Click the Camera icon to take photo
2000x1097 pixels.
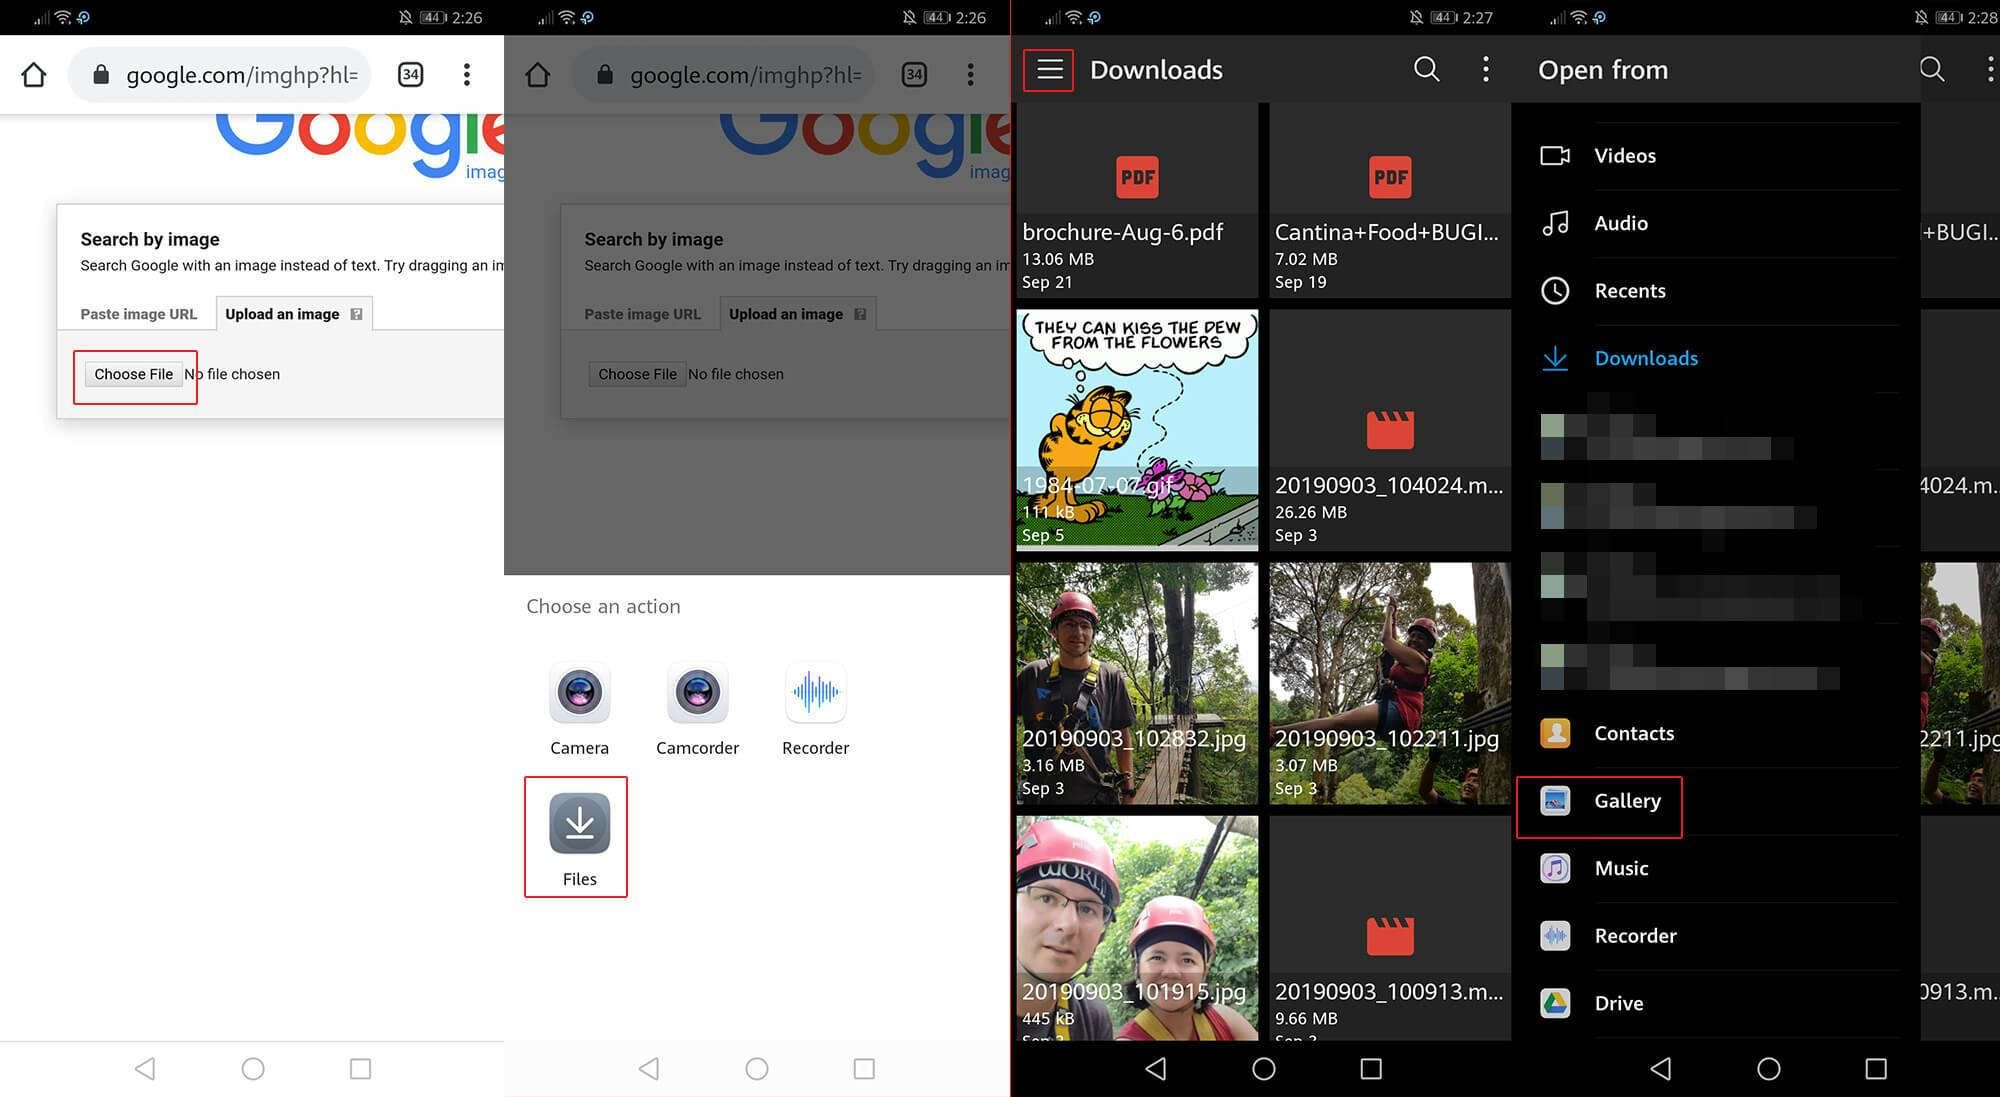[x=579, y=692]
